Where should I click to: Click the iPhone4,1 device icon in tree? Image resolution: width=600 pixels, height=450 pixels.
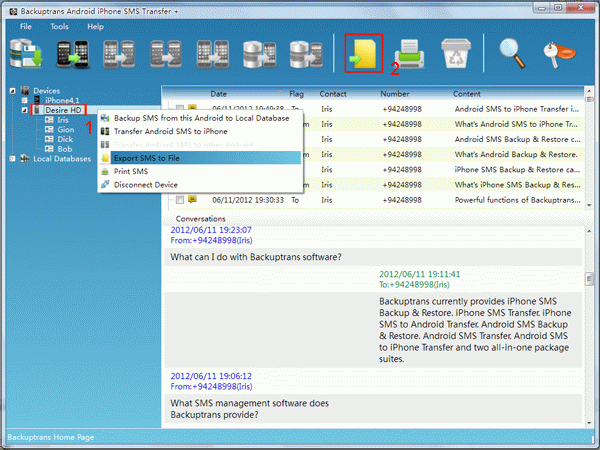point(37,100)
